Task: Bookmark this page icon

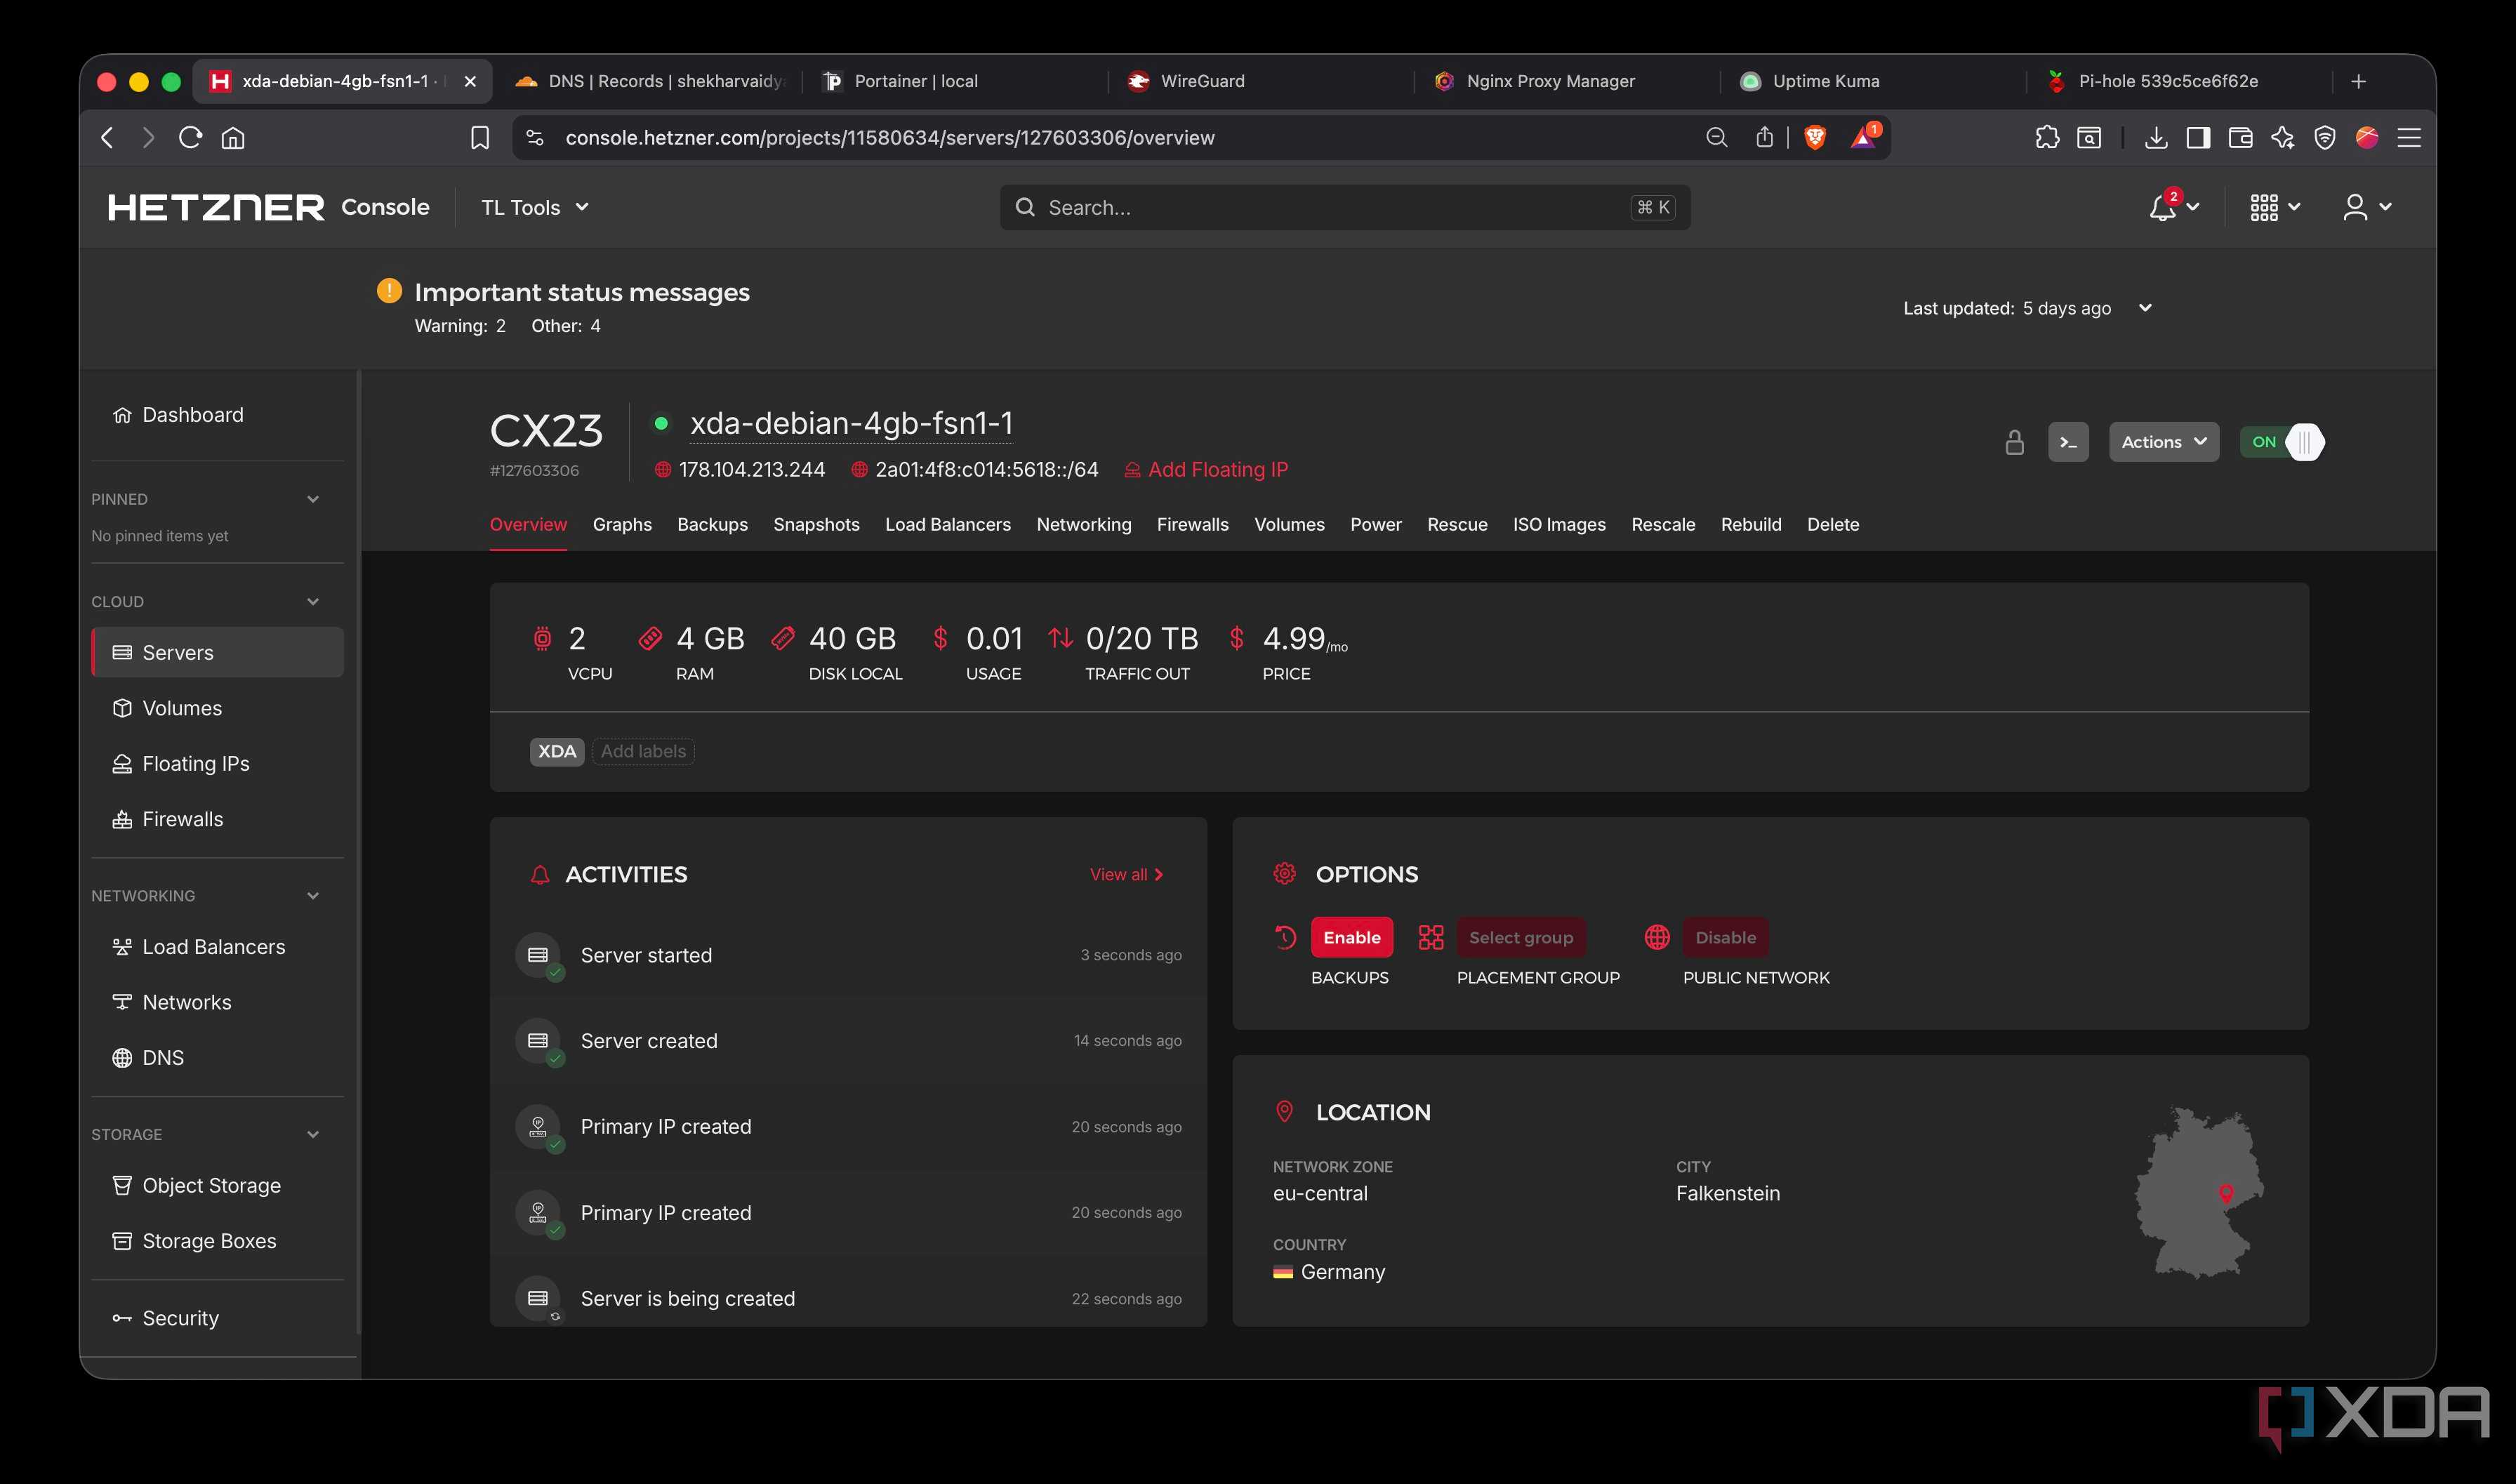Action: point(480,137)
